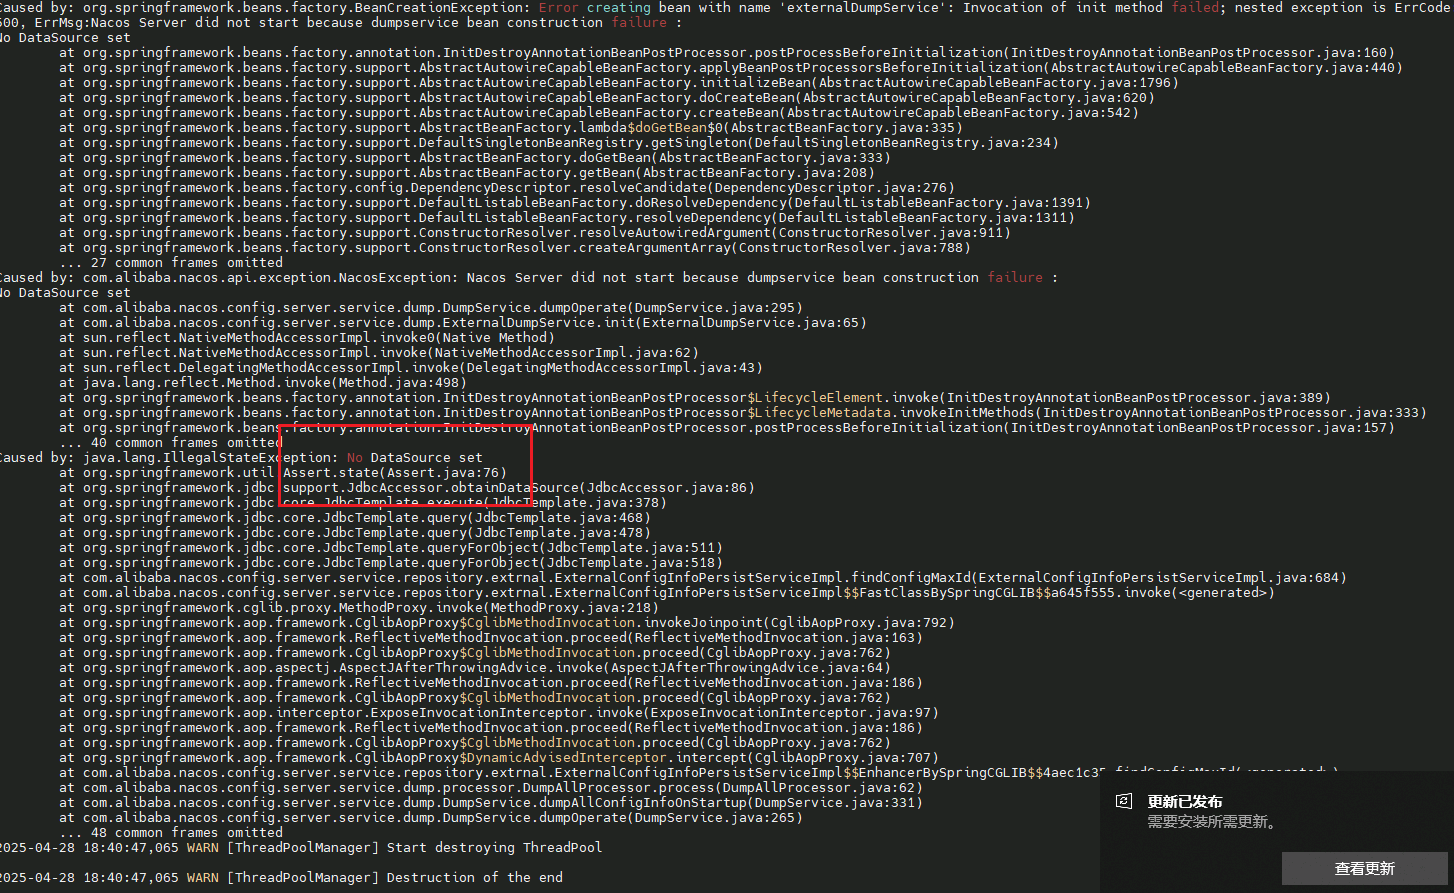Click the NativeMethodAccessorImpl.invoke java:62 line

(x=378, y=352)
